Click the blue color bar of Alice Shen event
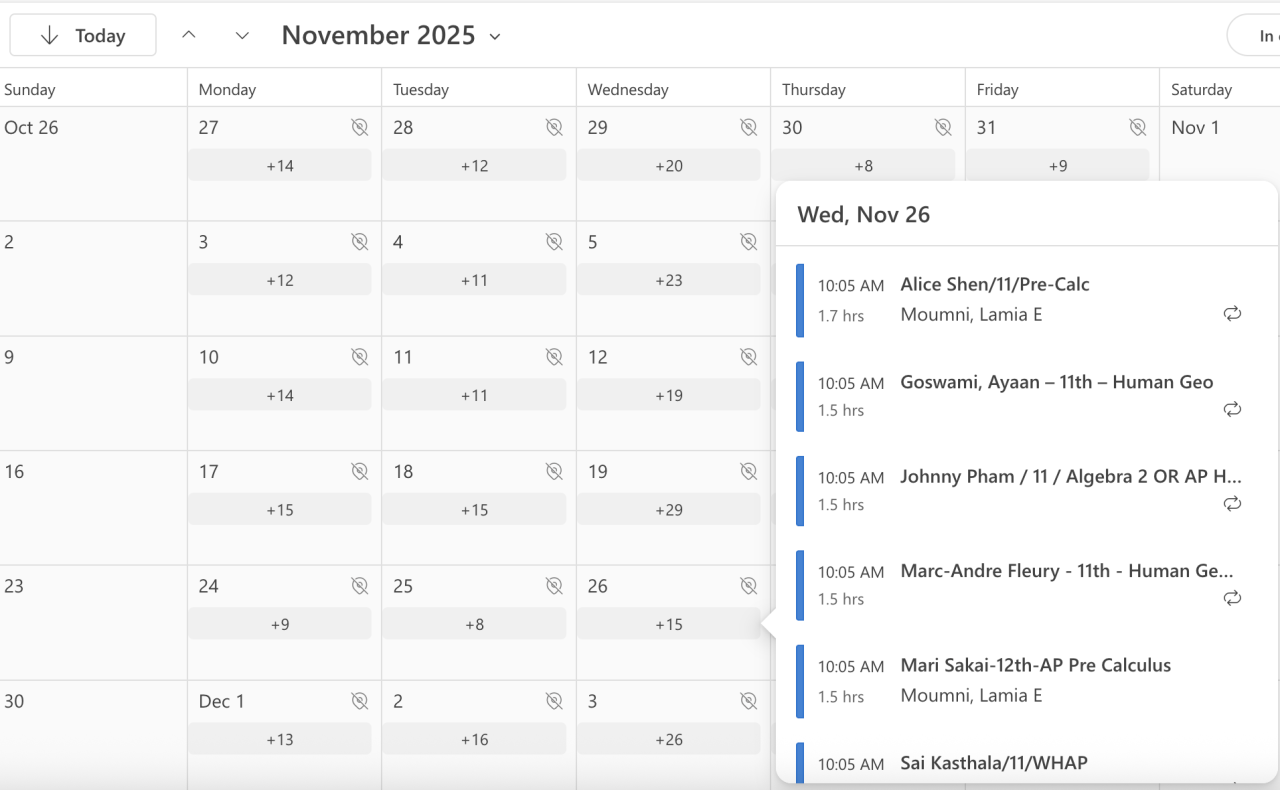 800,300
